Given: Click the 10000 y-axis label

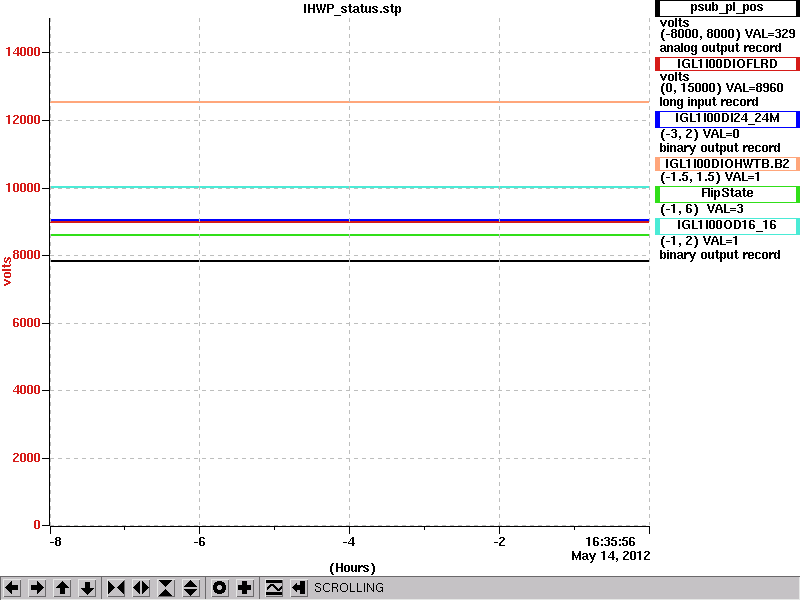Looking at the screenshot, I should [x=22, y=188].
